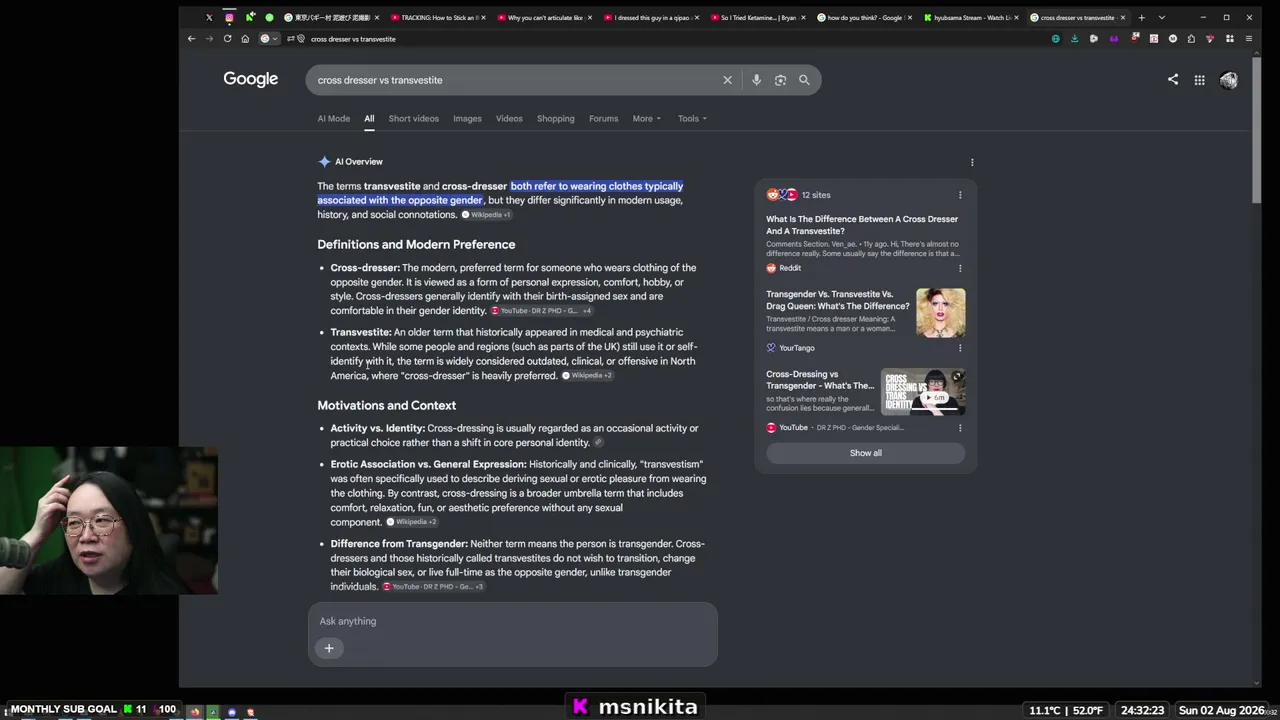Show Short videos results
The height and width of the screenshot is (720, 1280).
pyautogui.click(x=414, y=118)
